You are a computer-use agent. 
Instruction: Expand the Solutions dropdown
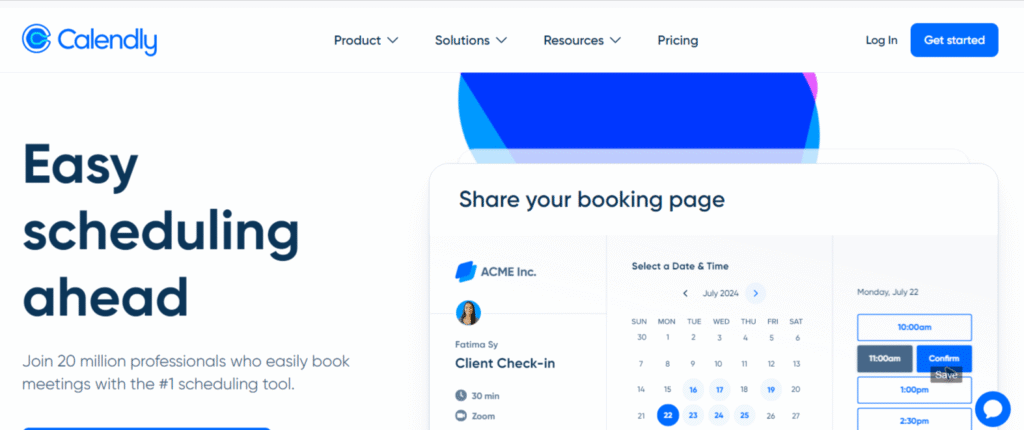pos(471,41)
